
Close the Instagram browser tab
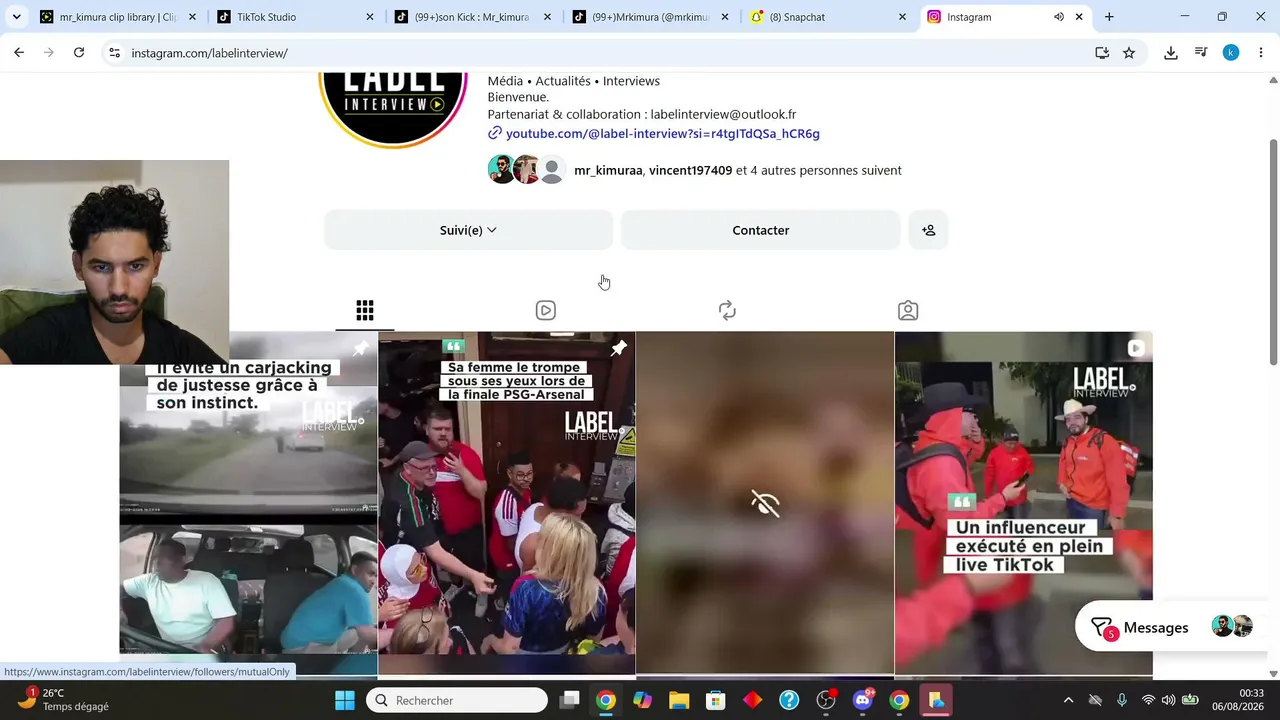pyautogui.click(x=1079, y=17)
